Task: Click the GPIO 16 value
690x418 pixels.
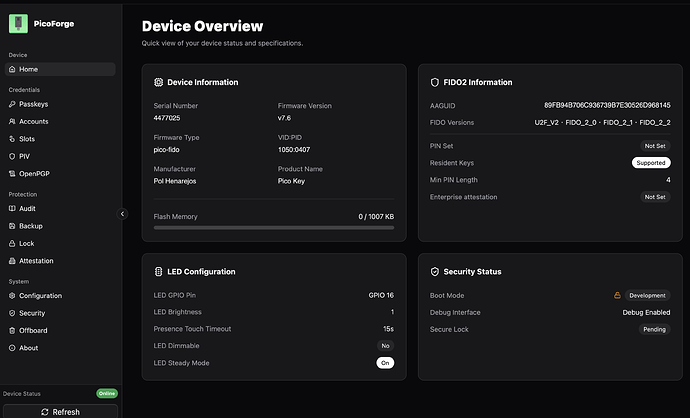Action: click(381, 295)
